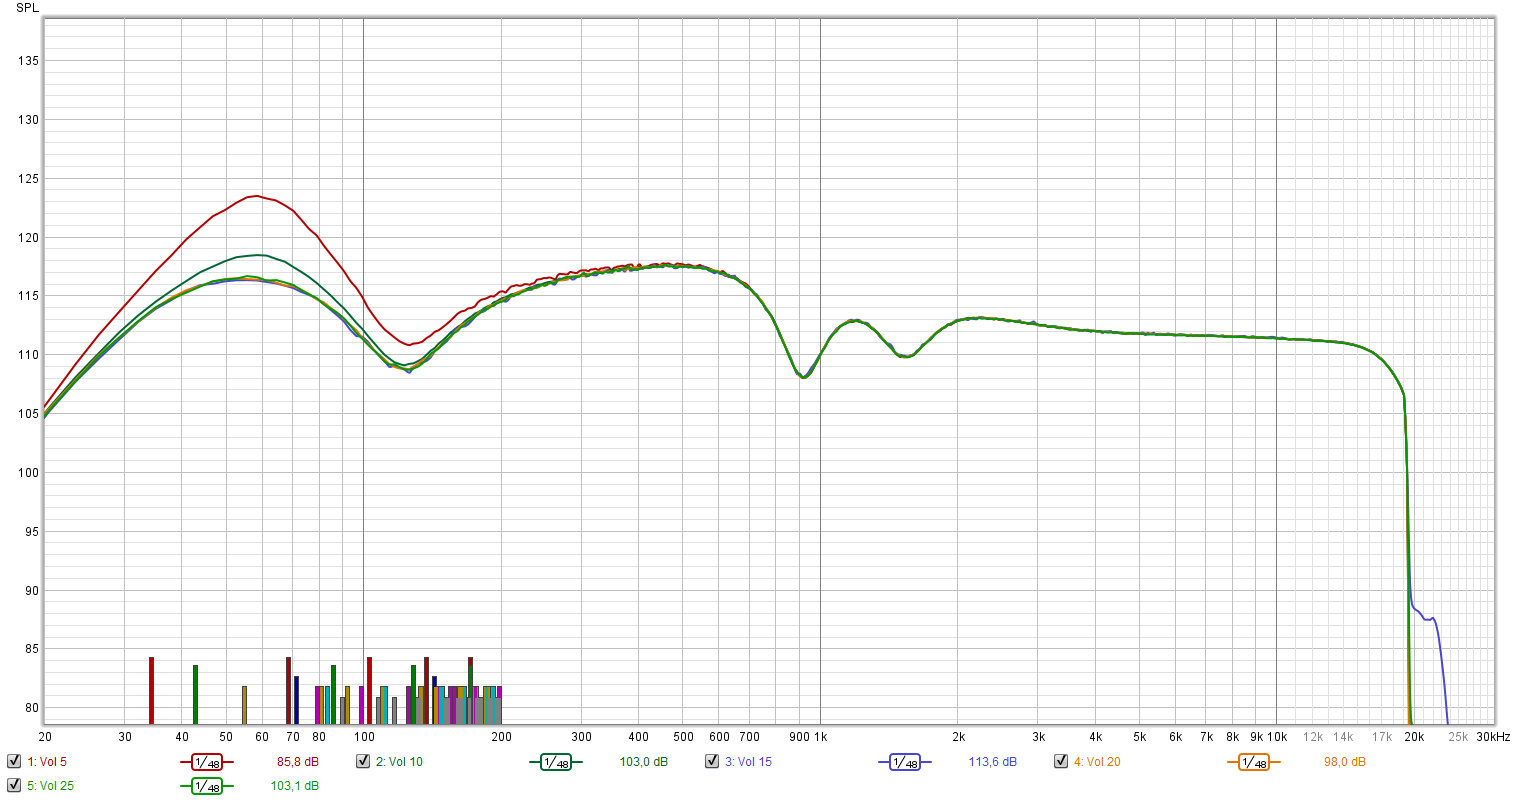The width and height of the screenshot is (1516, 800).
Task: Click the 98,0 dB value for Vol 20
Action: 1345,762
